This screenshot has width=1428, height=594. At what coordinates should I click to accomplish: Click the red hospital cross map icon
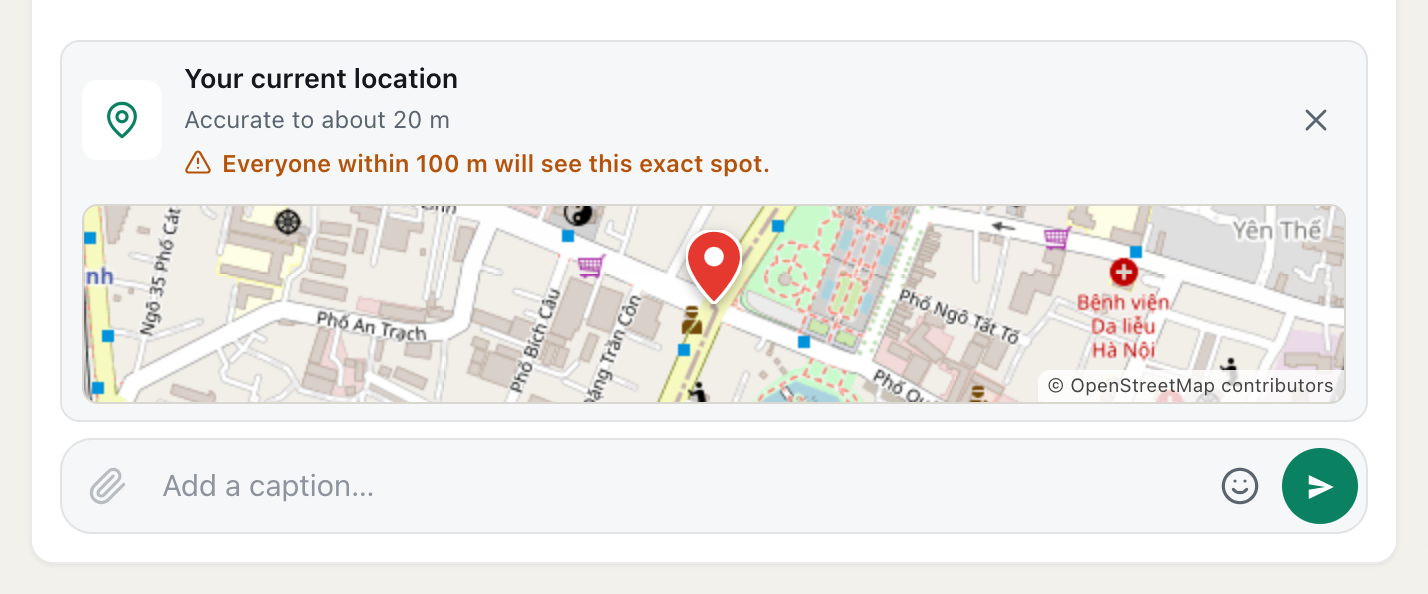1124,271
